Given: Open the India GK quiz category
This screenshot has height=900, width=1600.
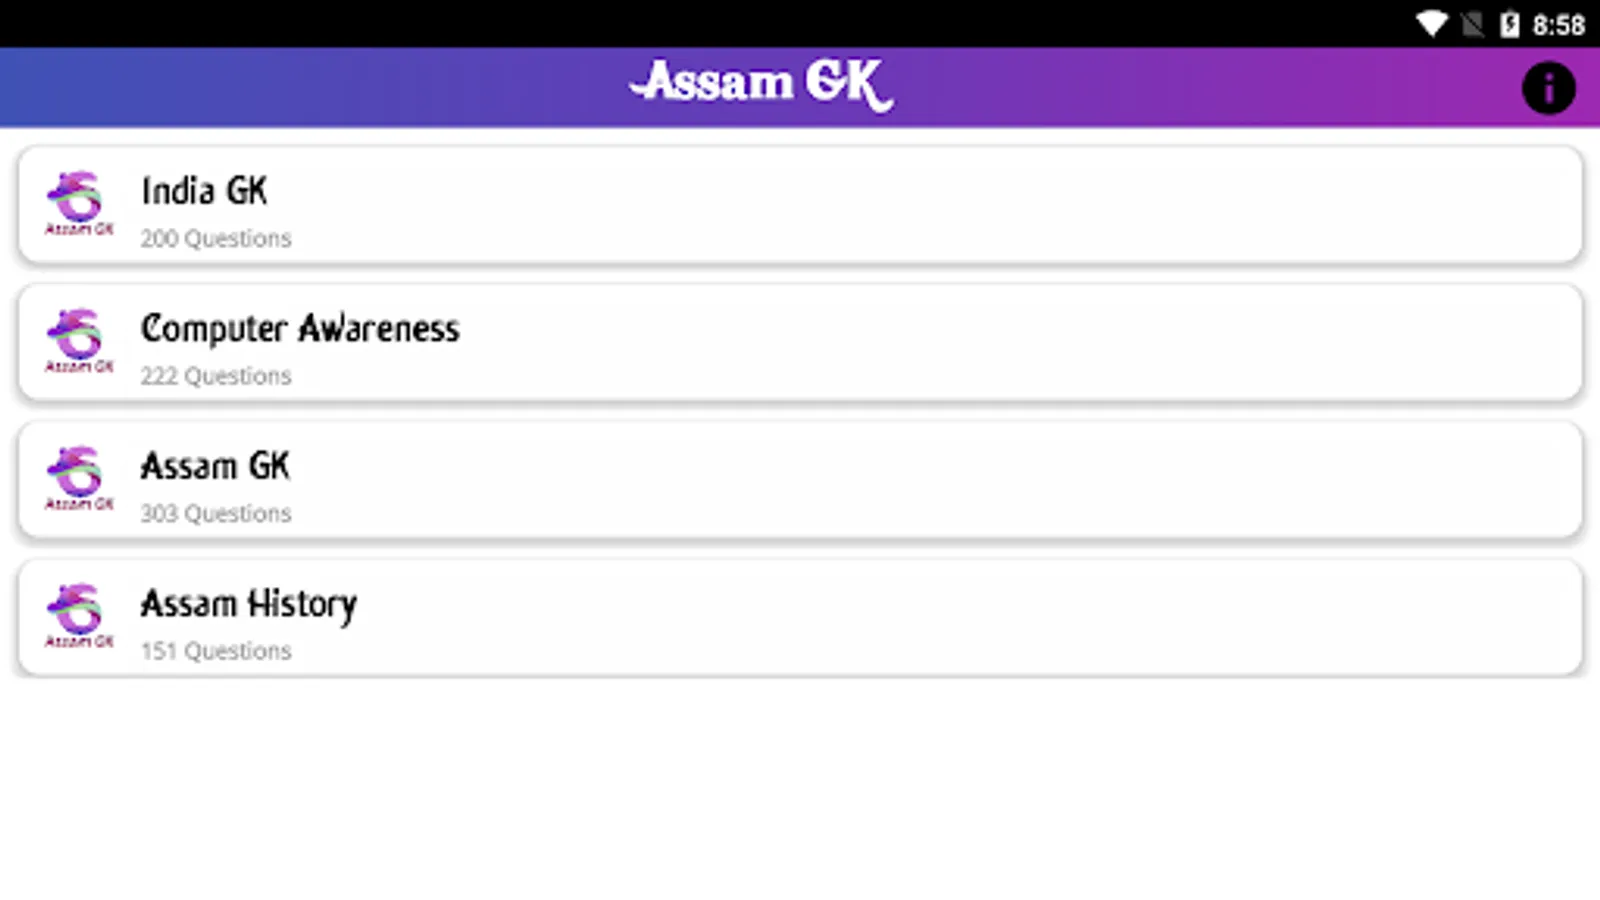Looking at the screenshot, I should [204, 190].
